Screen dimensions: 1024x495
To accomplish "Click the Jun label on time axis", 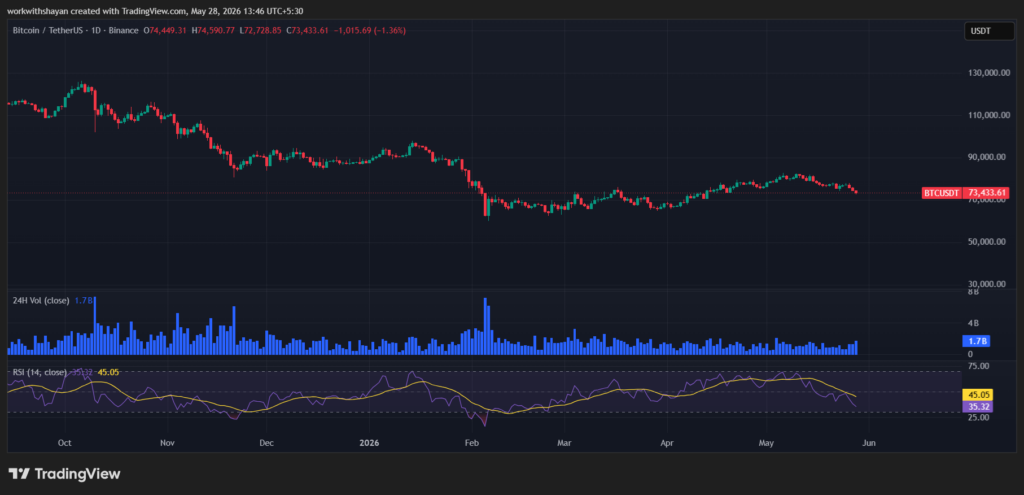I will click(x=869, y=443).
